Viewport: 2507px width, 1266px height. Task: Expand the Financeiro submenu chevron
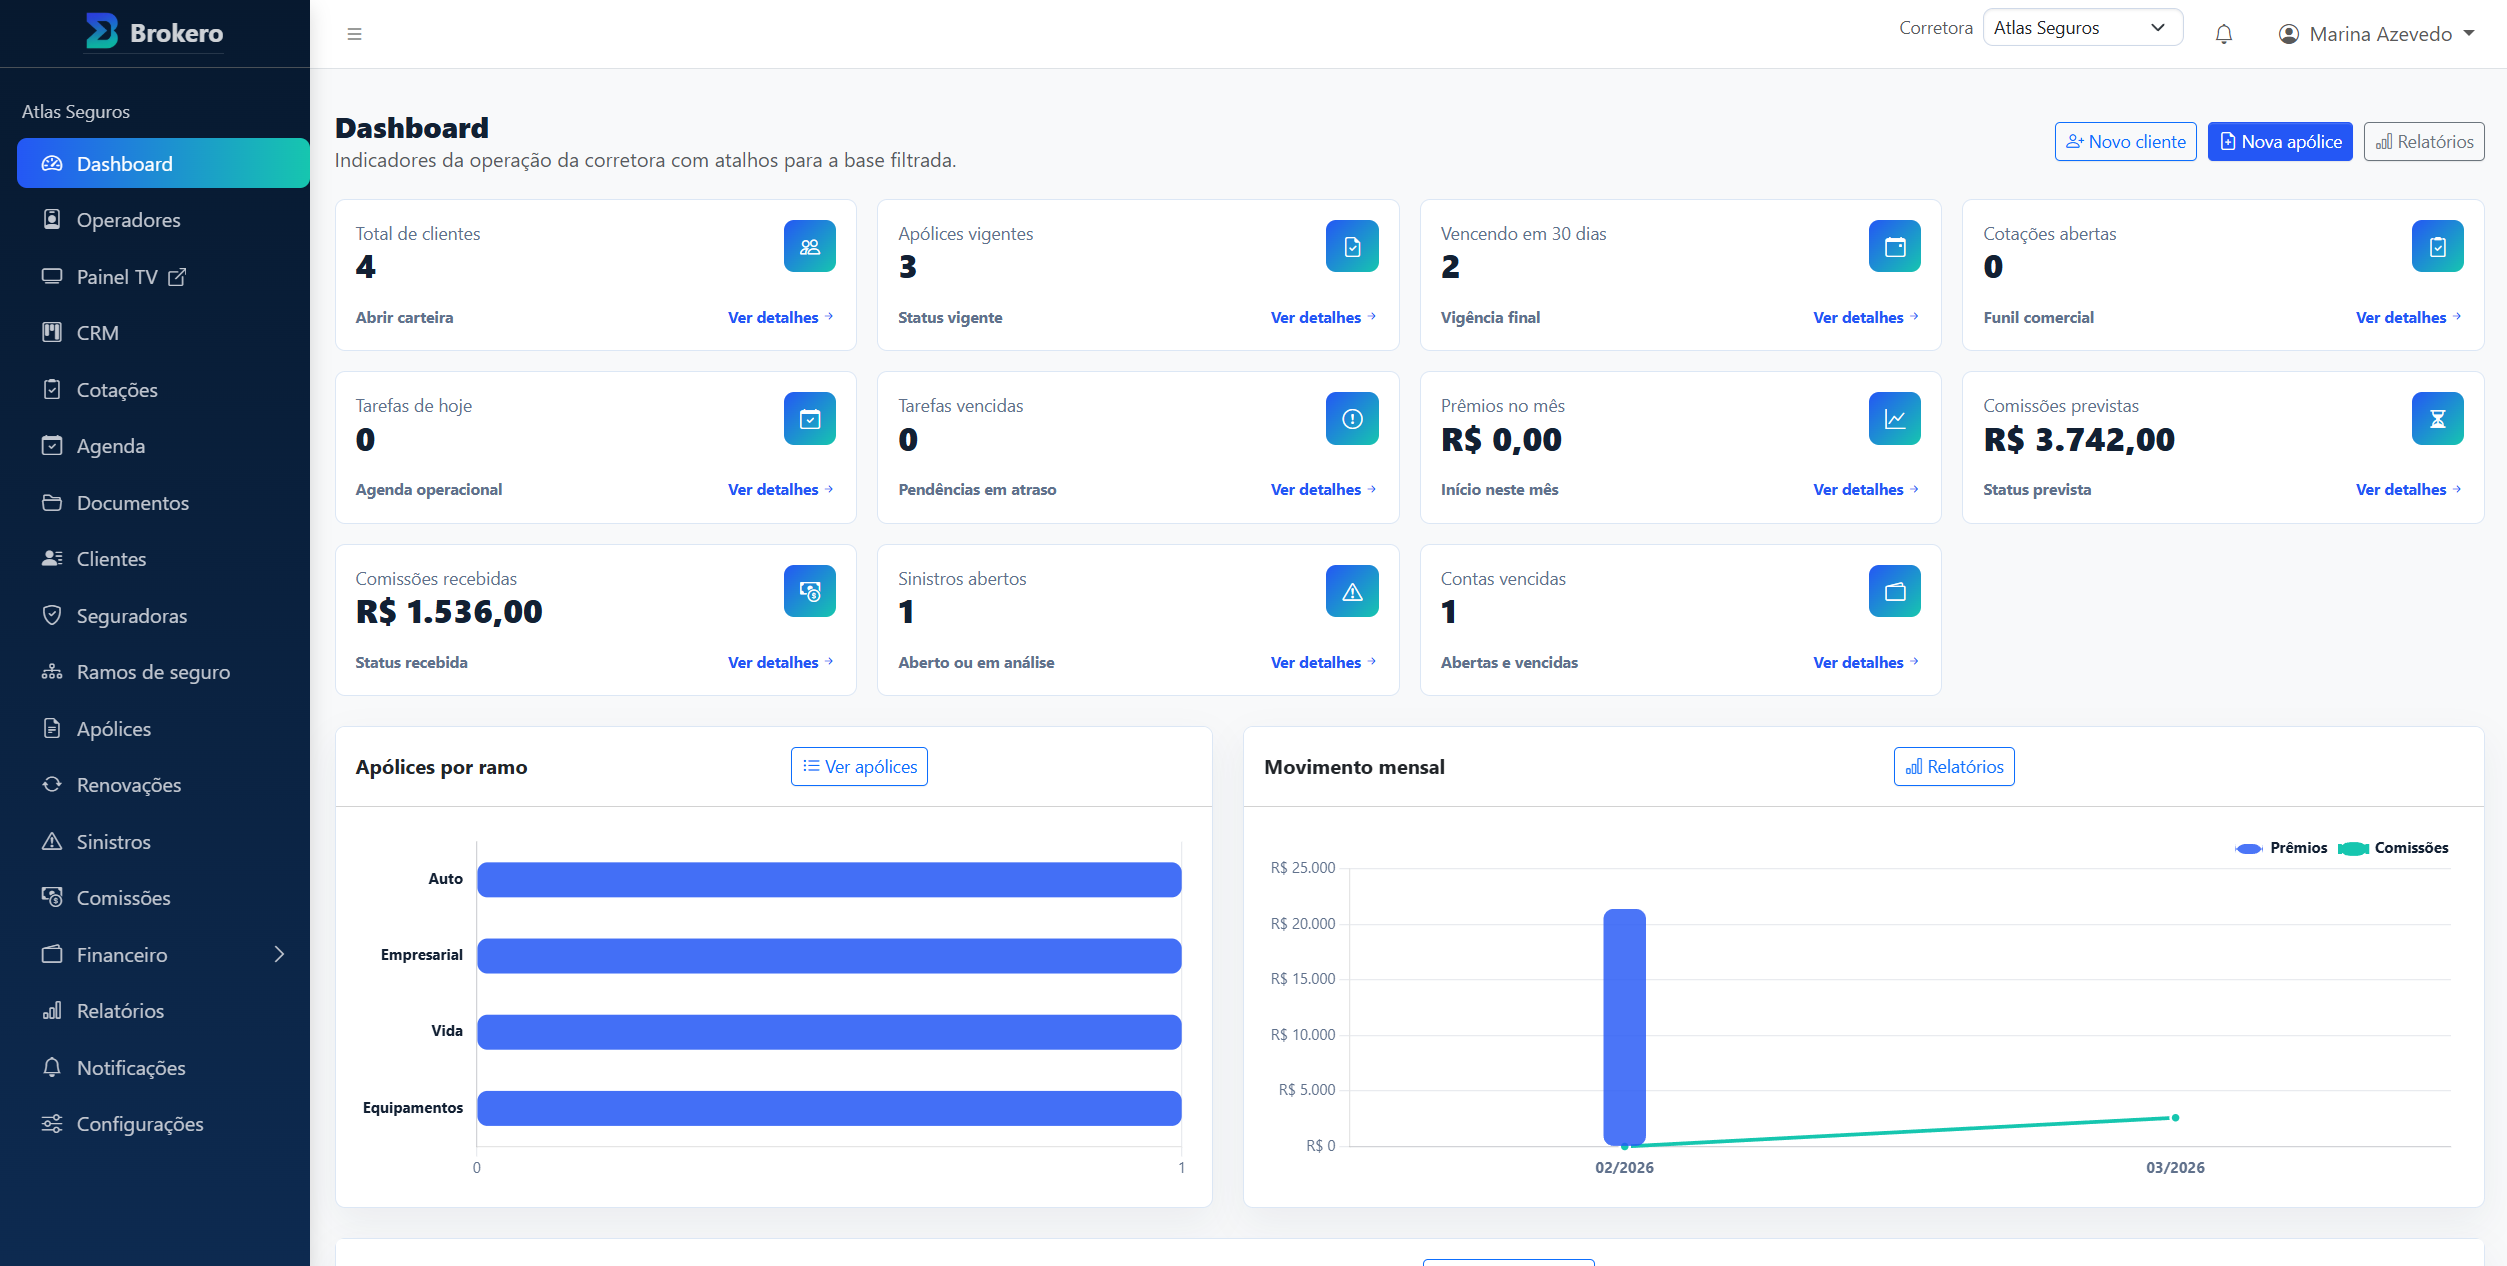pyautogui.click(x=279, y=954)
